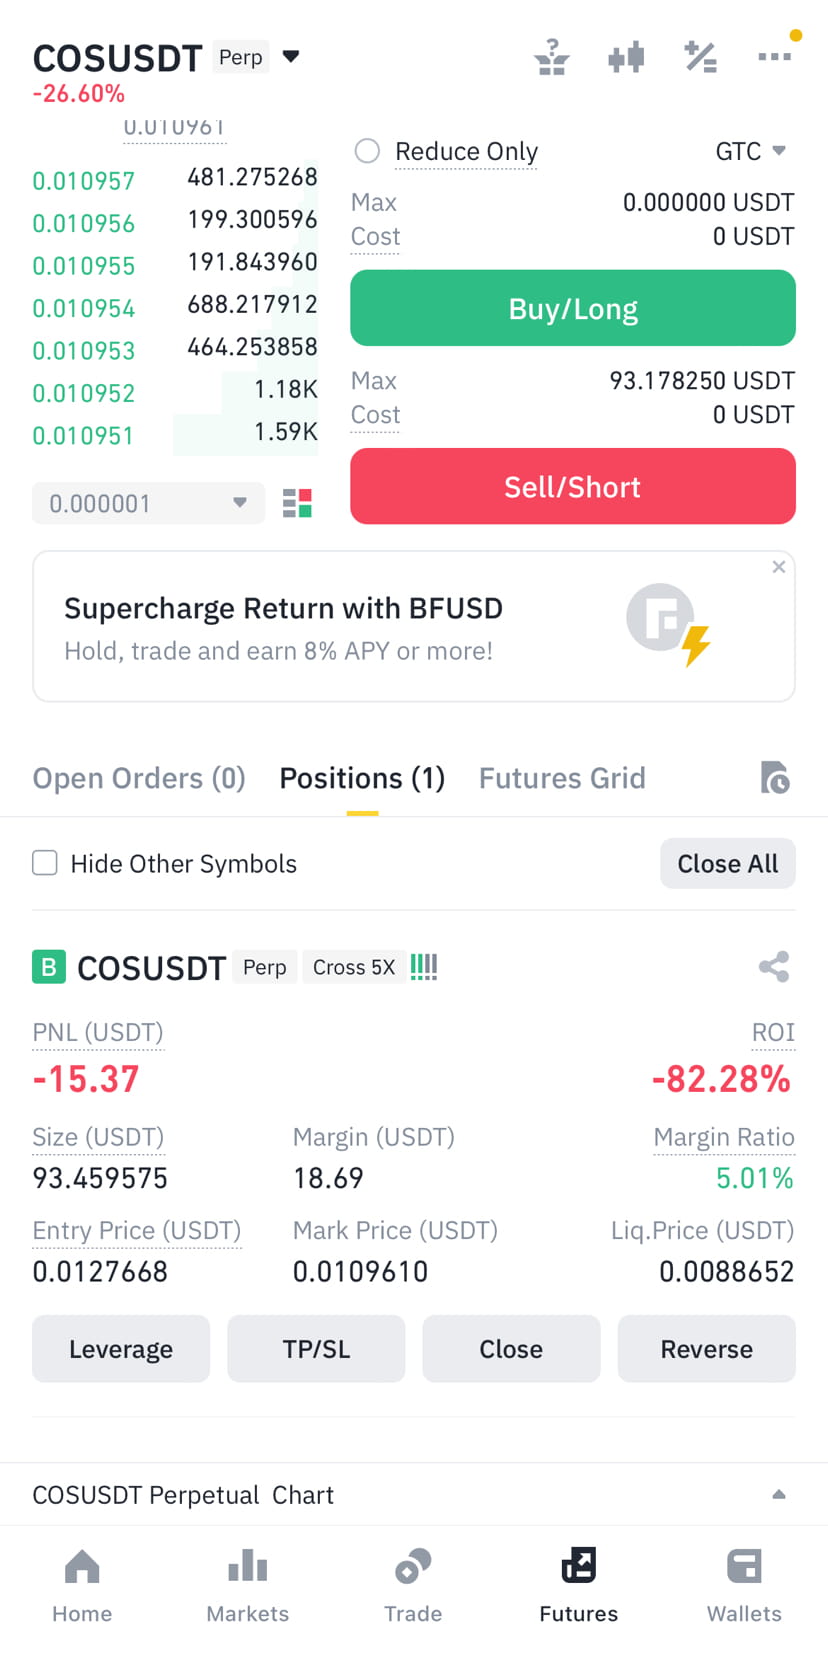Image resolution: width=828 pixels, height=1669 pixels.
Task: Open the GTC time-in-force dropdown
Action: click(751, 151)
